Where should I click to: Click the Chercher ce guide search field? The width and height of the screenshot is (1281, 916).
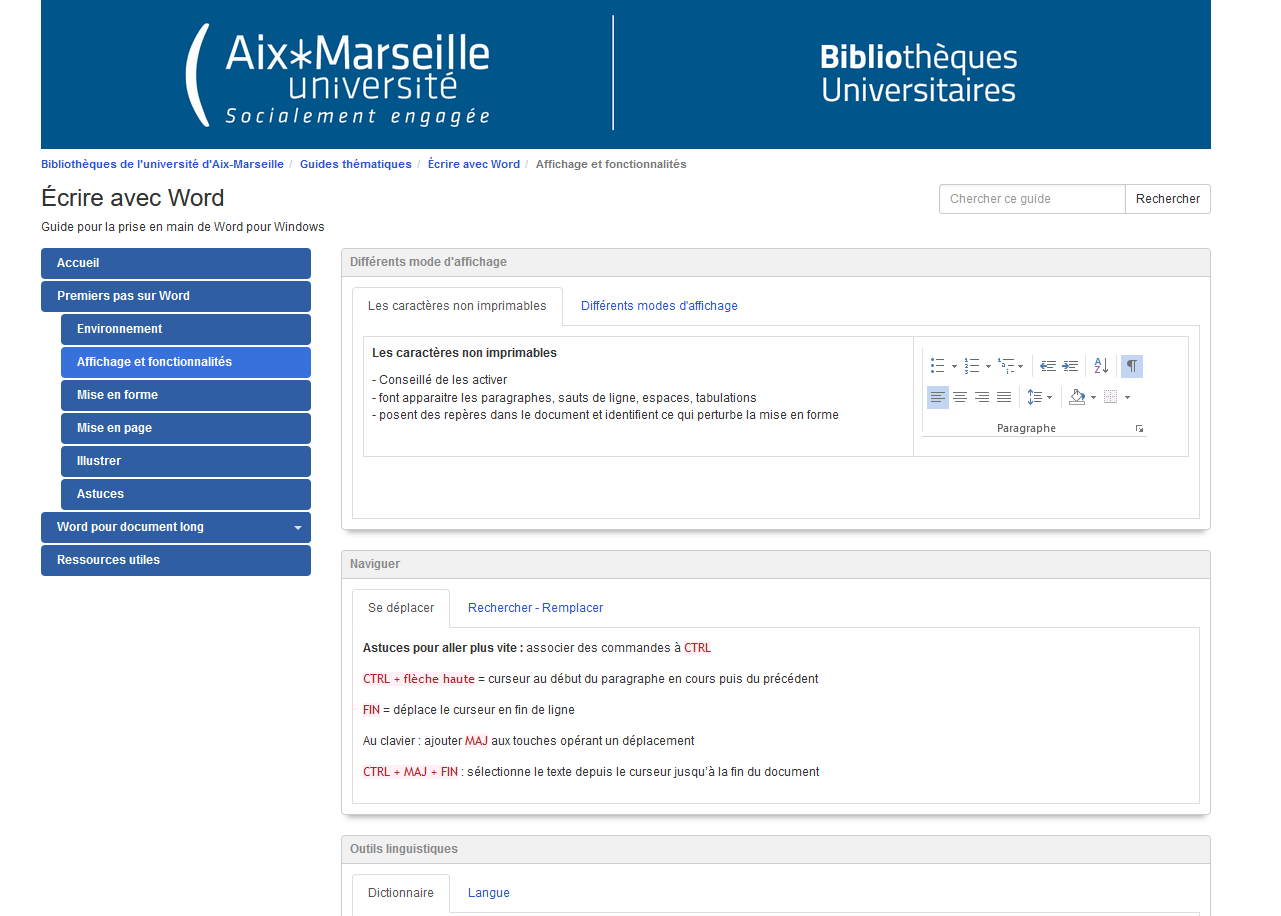(1032, 199)
